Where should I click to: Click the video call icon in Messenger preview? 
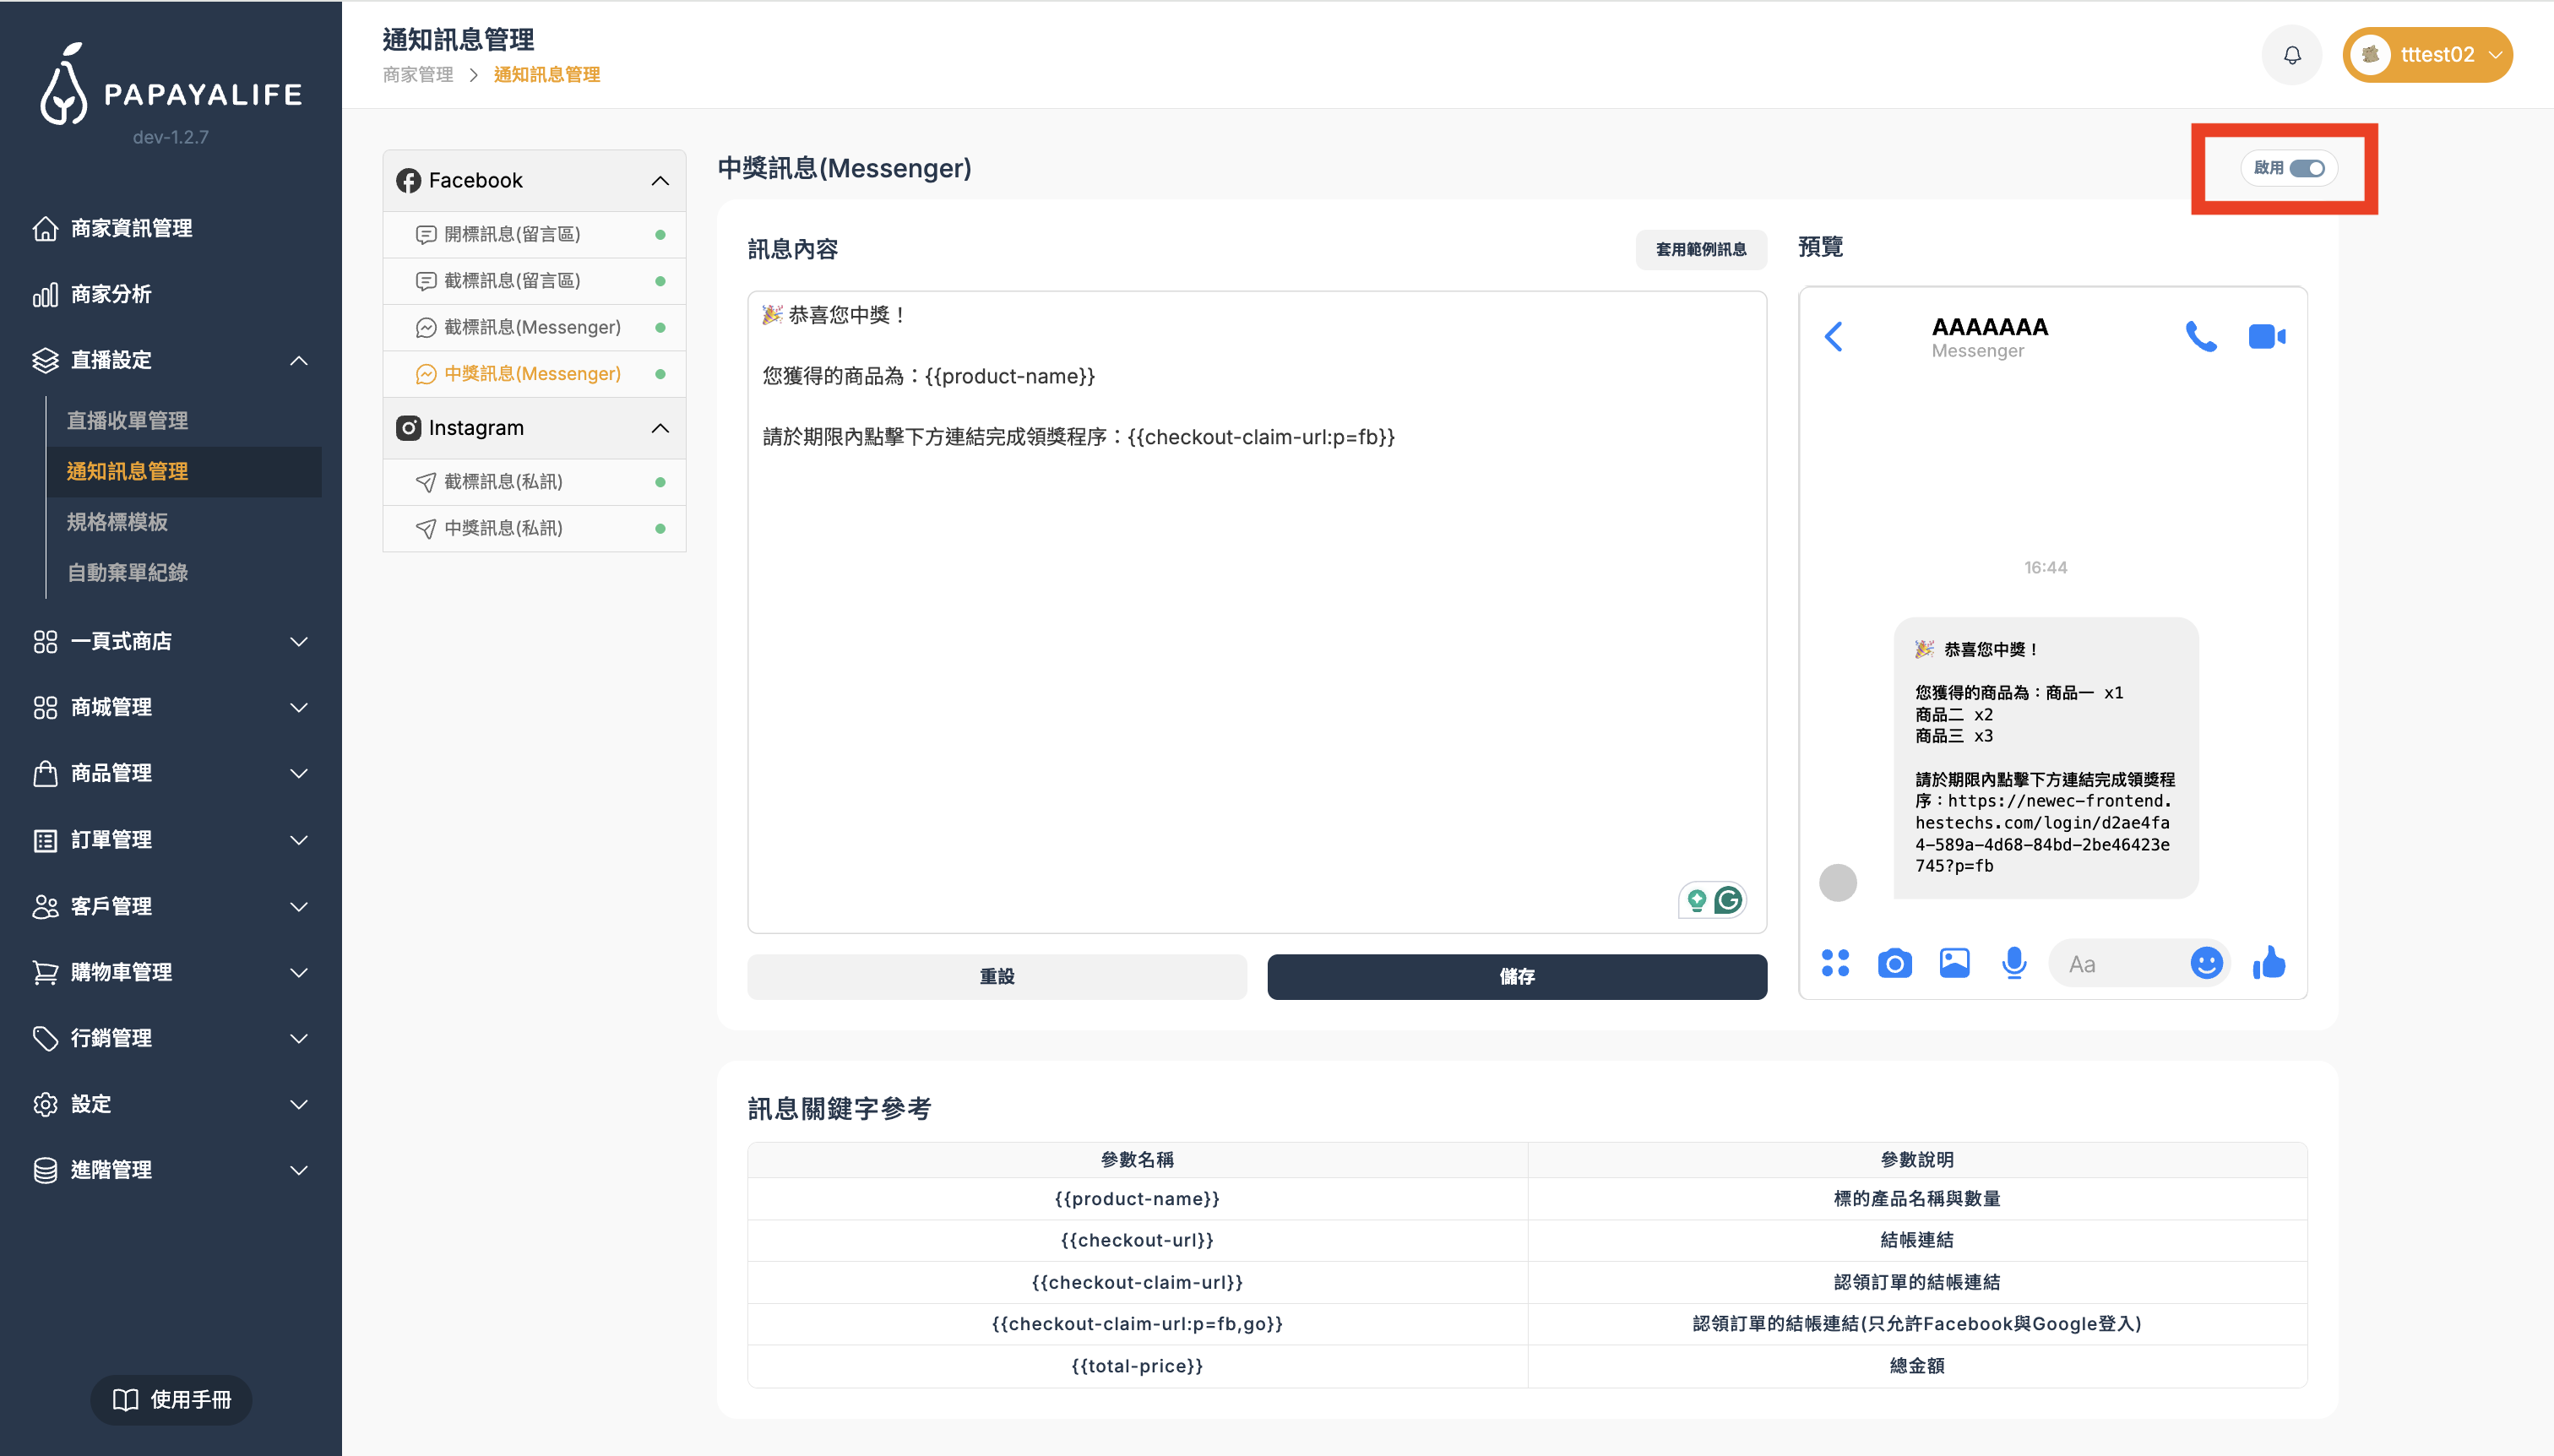point(2267,336)
